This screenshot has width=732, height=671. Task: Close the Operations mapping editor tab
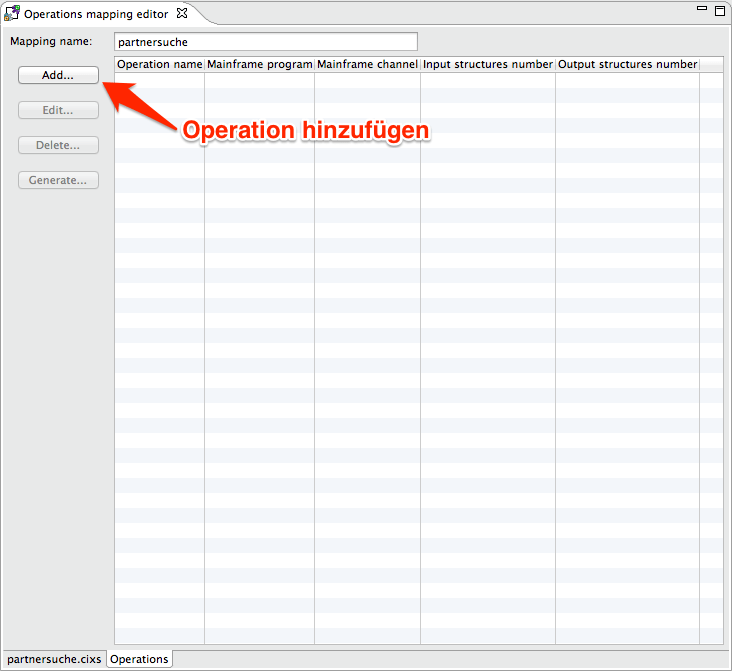[x=182, y=14]
